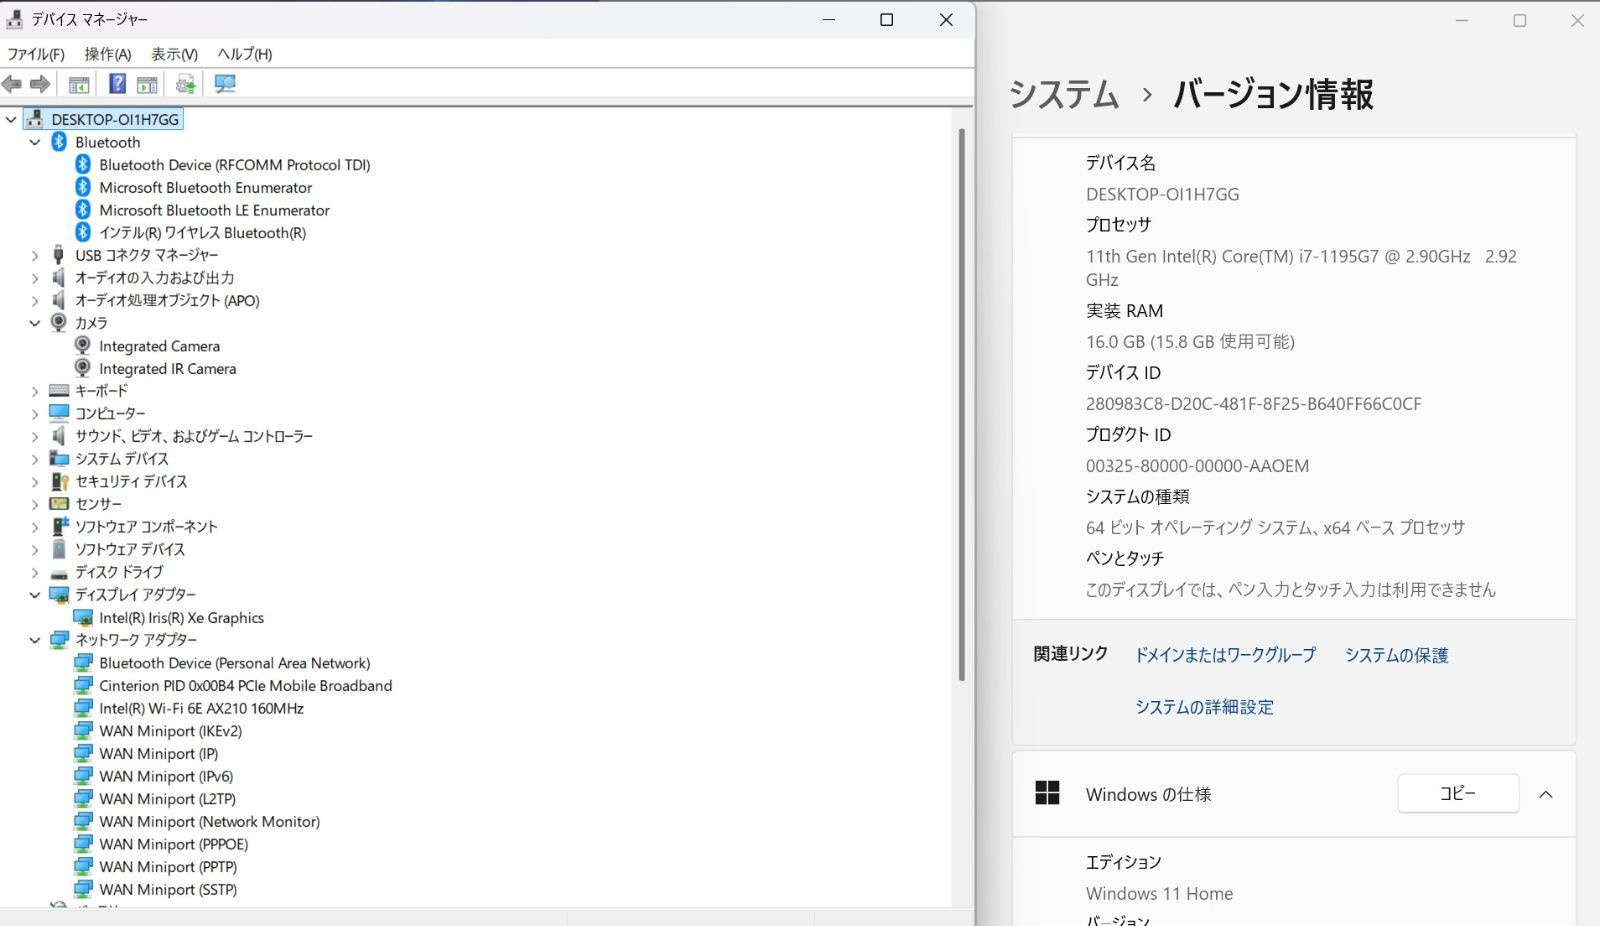Click the Windows logo in Windows の仕様
This screenshot has height=926, width=1600.
pyautogui.click(x=1047, y=793)
